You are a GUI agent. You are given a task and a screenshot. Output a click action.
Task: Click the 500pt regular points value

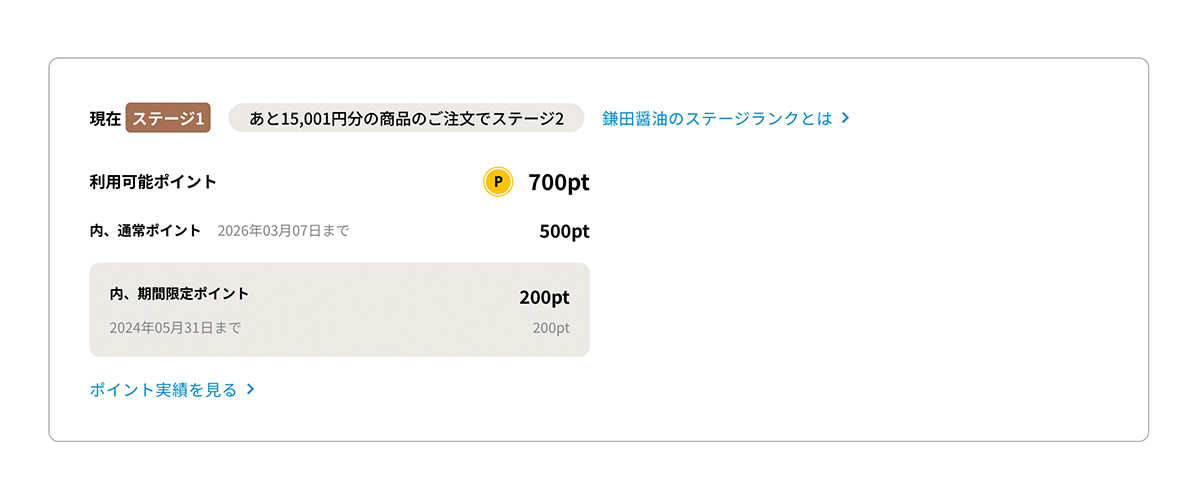pos(564,231)
